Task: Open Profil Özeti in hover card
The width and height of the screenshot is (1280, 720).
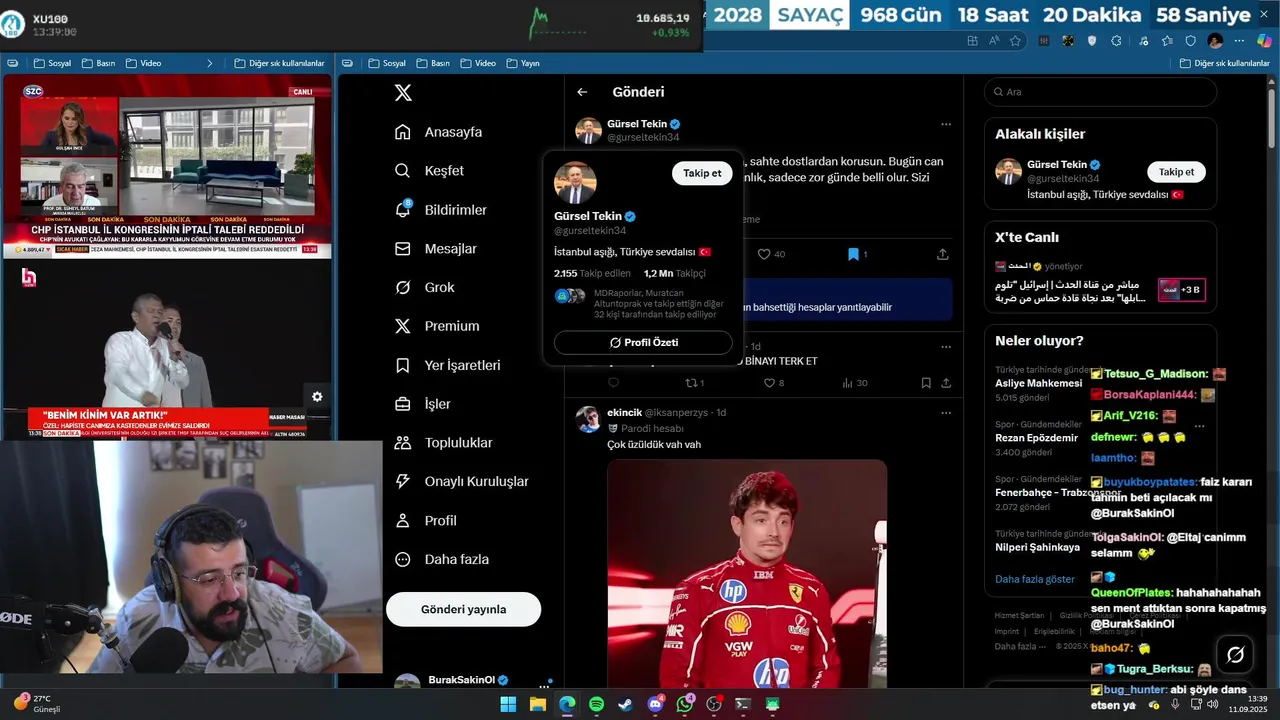Action: [643, 343]
